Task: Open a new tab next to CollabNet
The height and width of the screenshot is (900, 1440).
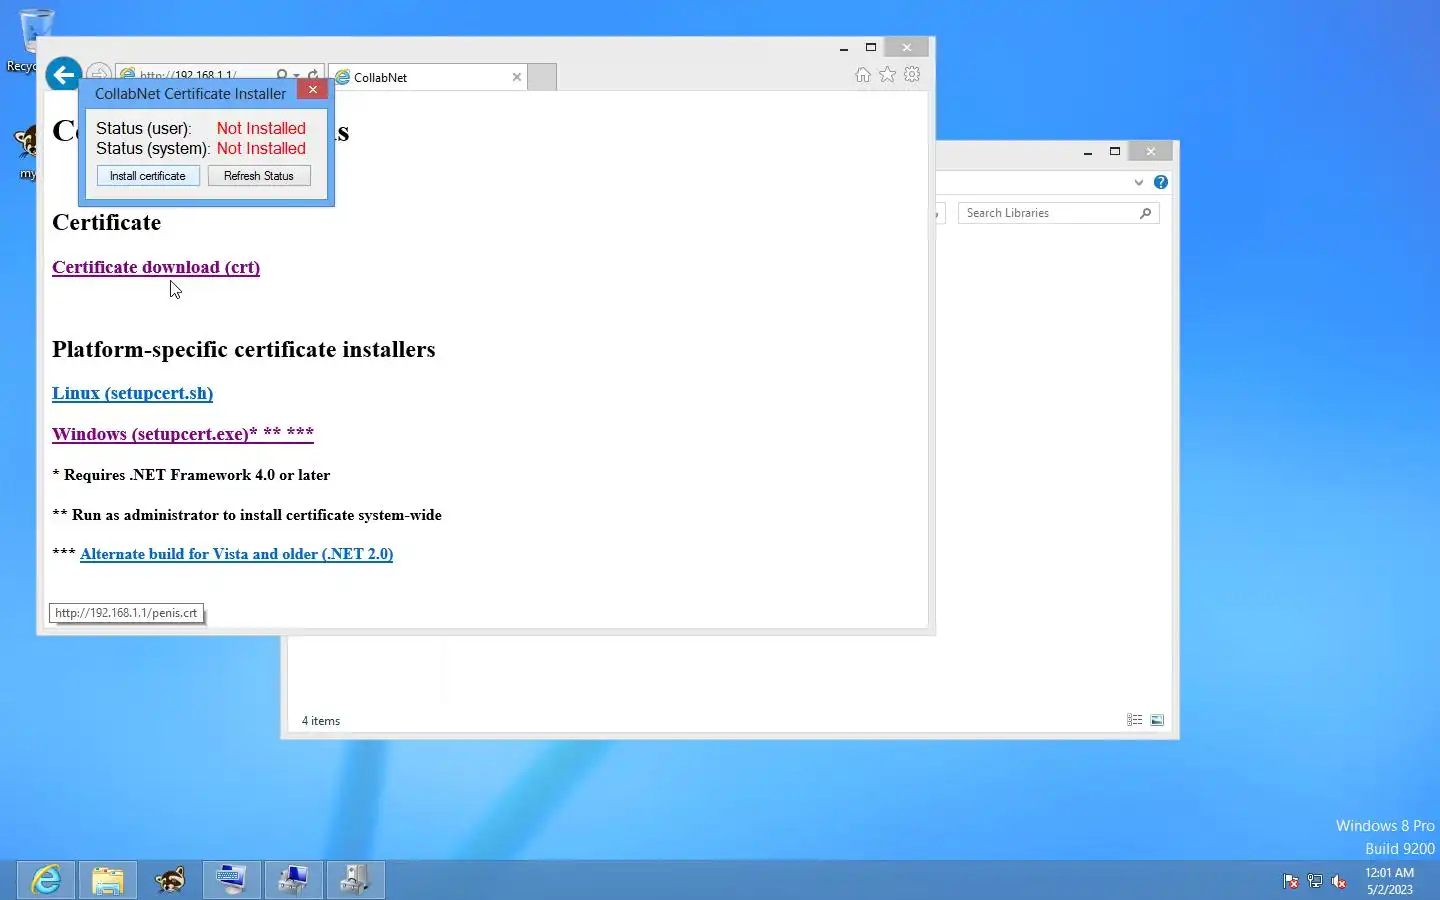Action: pyautogui.click(x=542, y=77)
